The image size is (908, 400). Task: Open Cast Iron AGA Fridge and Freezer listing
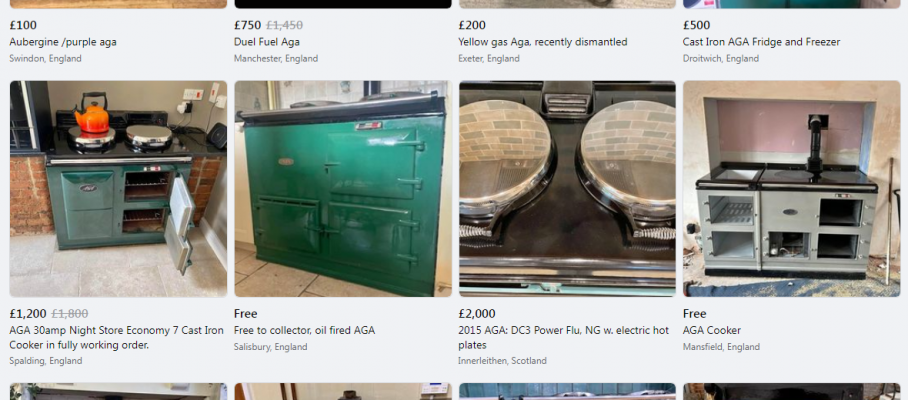(x=761, y=42)
